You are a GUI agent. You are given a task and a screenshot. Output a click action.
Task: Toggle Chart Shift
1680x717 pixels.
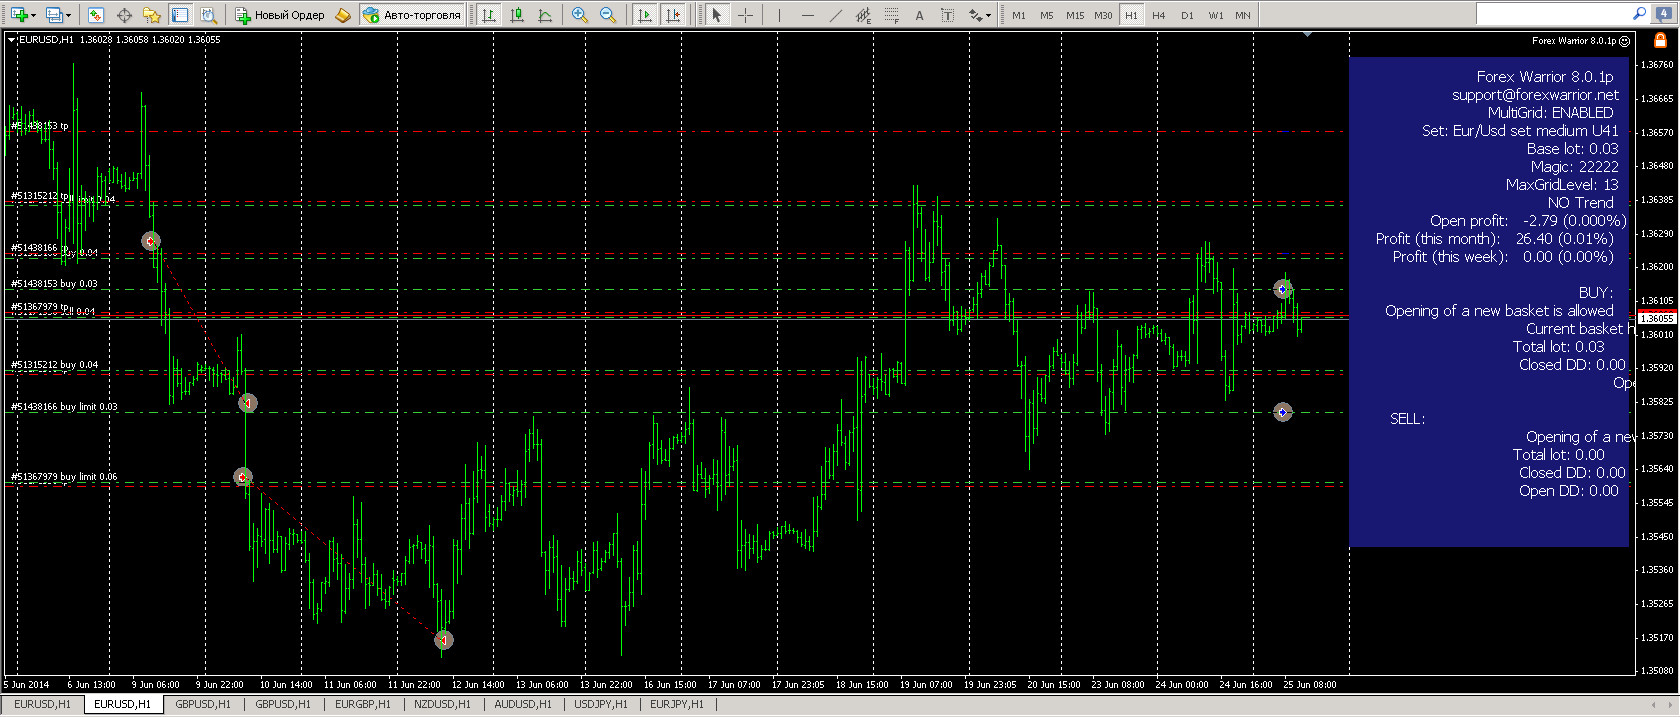673,15
